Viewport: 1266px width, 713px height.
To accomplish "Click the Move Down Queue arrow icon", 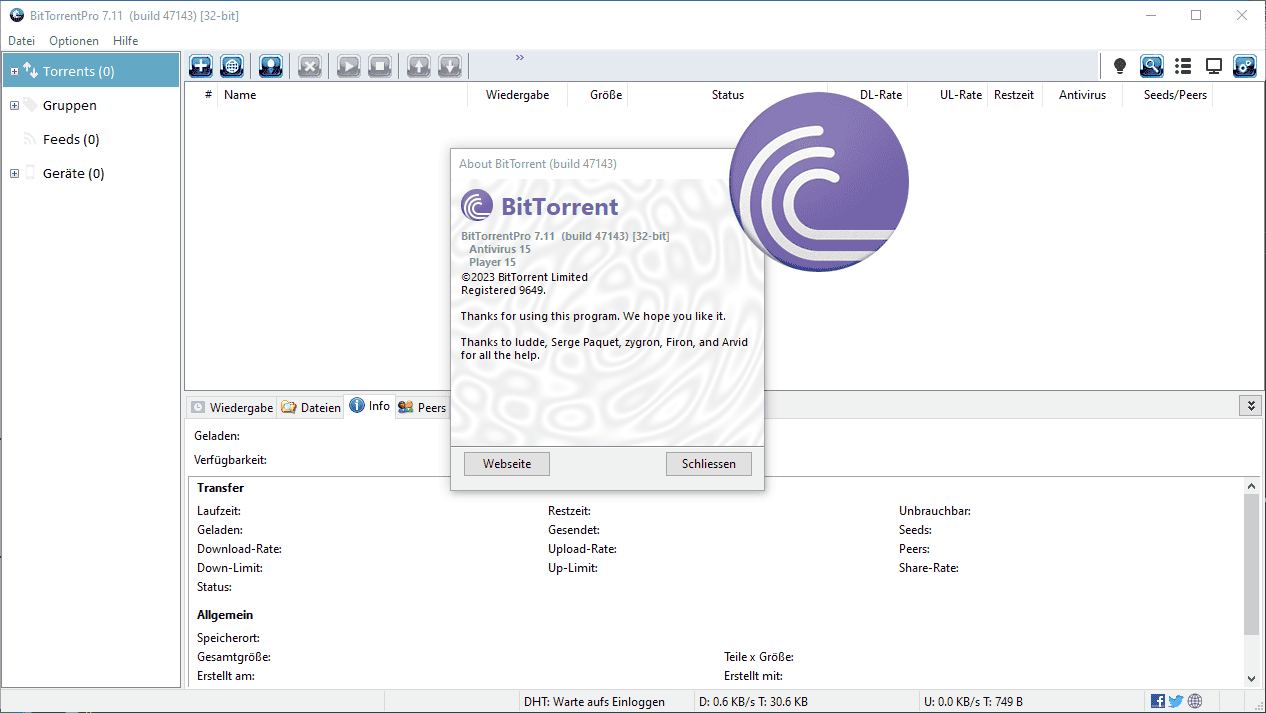I will (x=450, y=66).
